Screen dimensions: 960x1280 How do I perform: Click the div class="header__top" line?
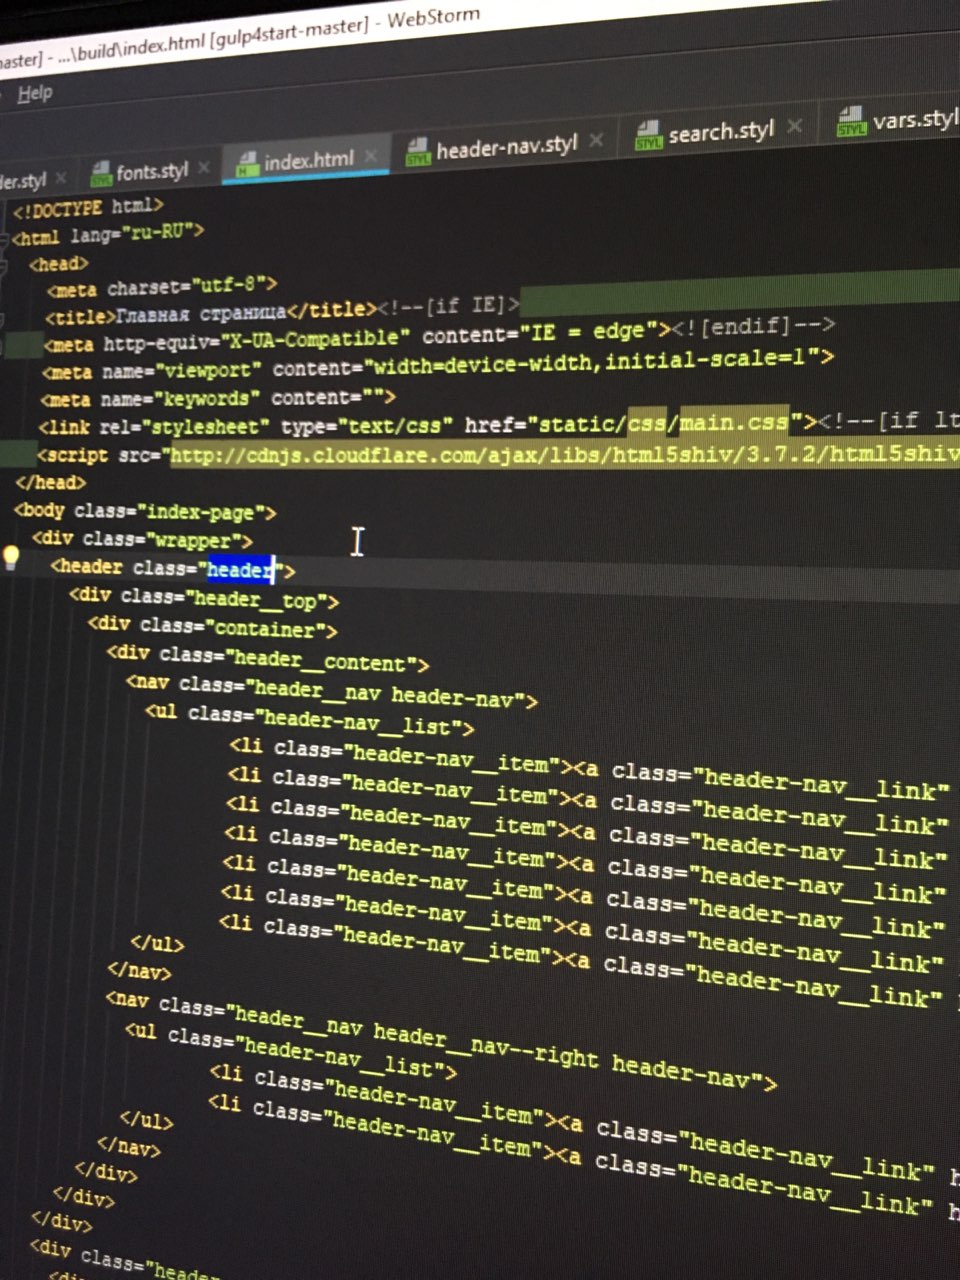[x=205, y=599]
